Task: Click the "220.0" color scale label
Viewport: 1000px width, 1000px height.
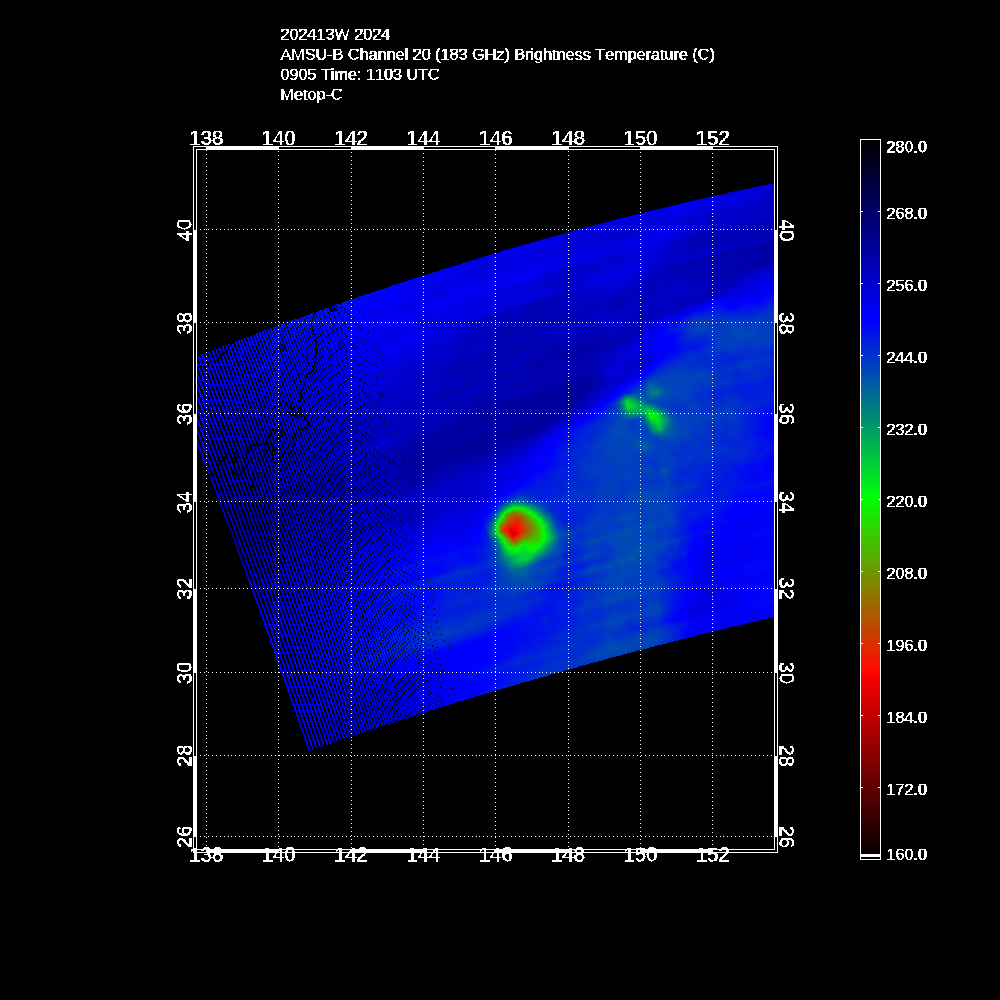Action: 906,502
